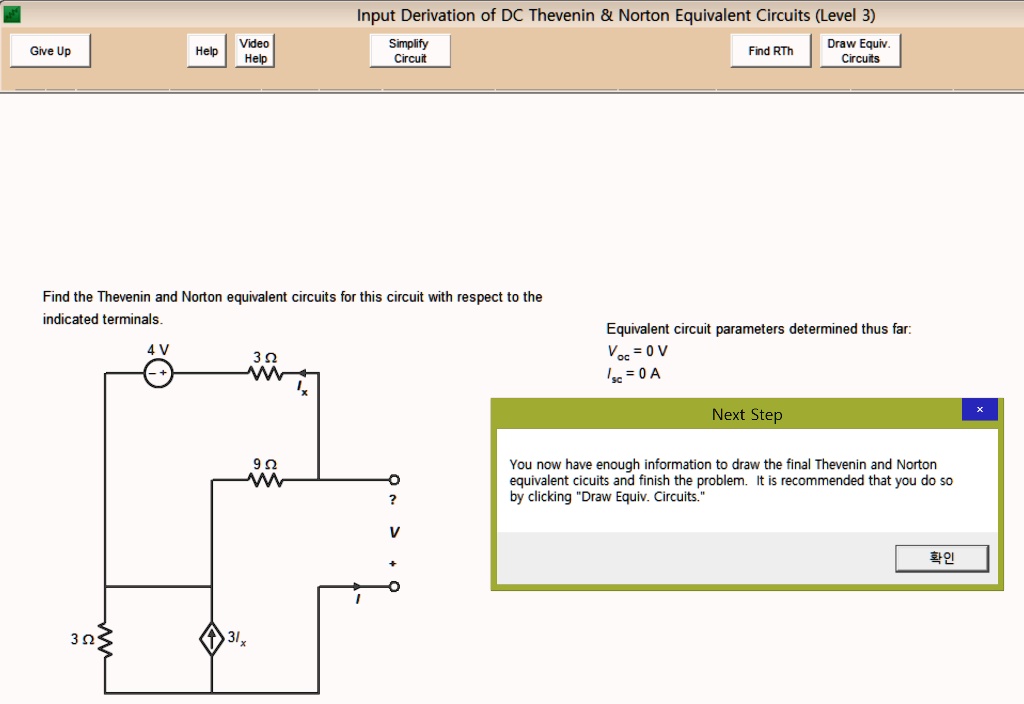Image resolution: width=1024 pixels, height=704 pixels.
Task: Click the Voc = 0 V parameter text
Action: (636, 350)
